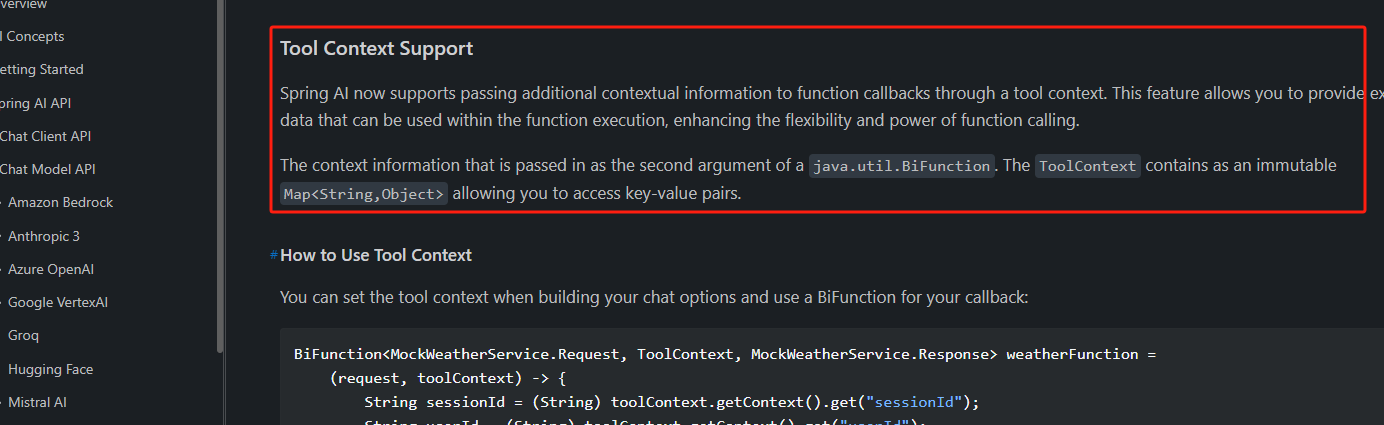This screenshot has height=425, width=1384.
Task: Select Spring AI API in the sidebar
Action: (x=36, y=103)
